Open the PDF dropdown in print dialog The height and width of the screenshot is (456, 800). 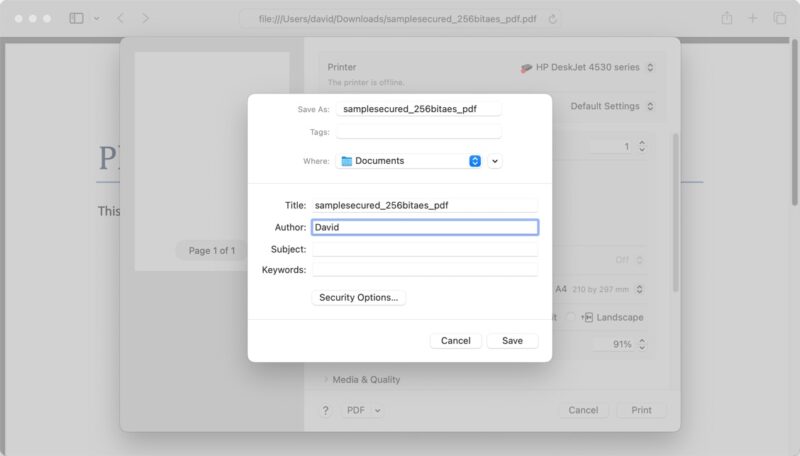tap(363, 410)
